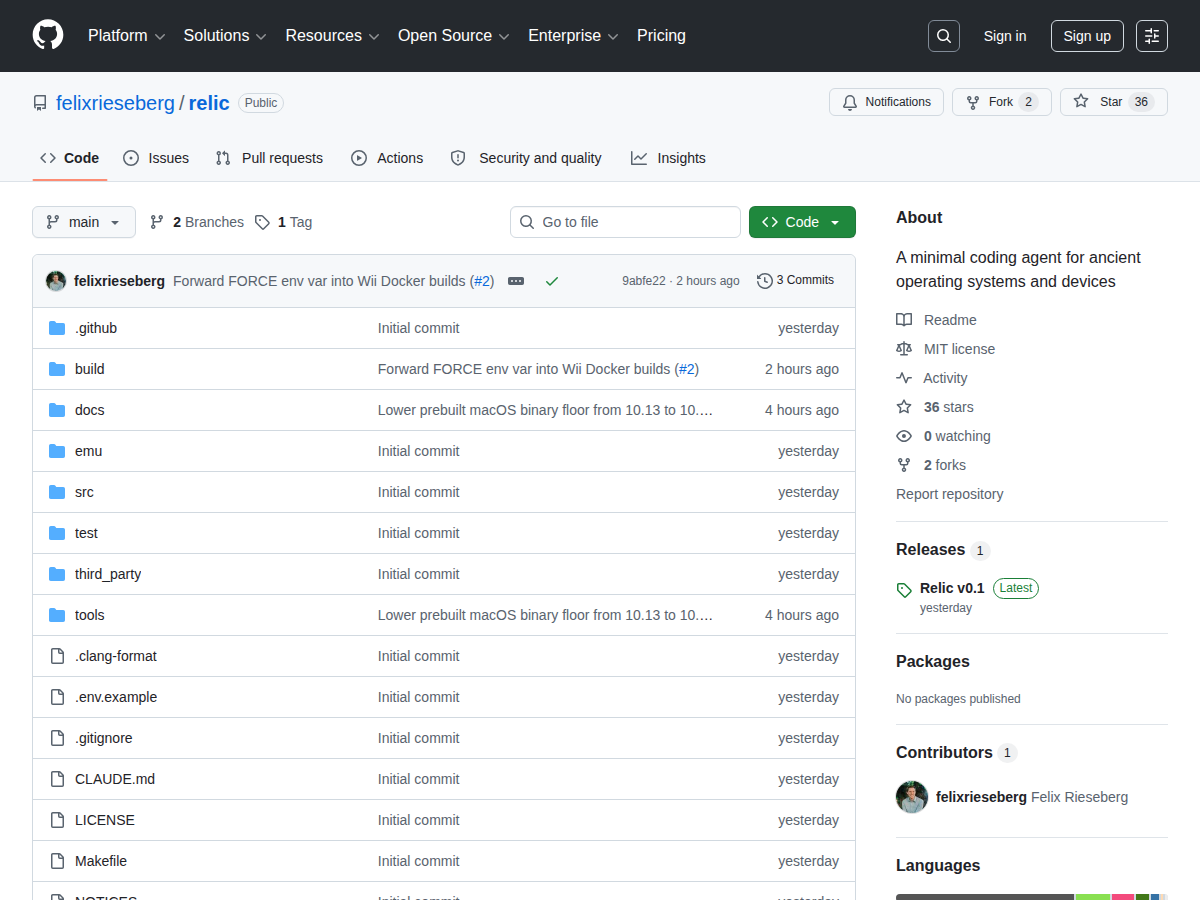Fork the repository
The height and width of the screenshot is (900, 1200).
pos(1001,102)
